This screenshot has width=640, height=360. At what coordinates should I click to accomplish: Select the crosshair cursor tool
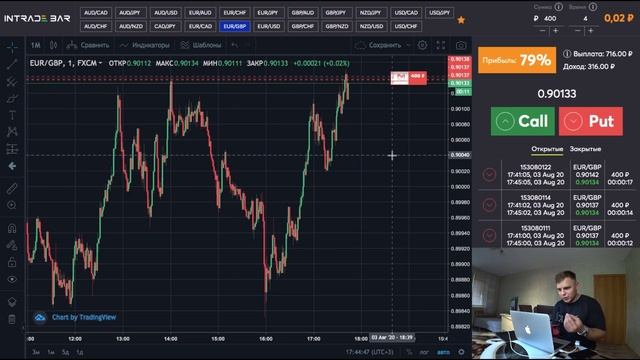(x=12, y=47)
